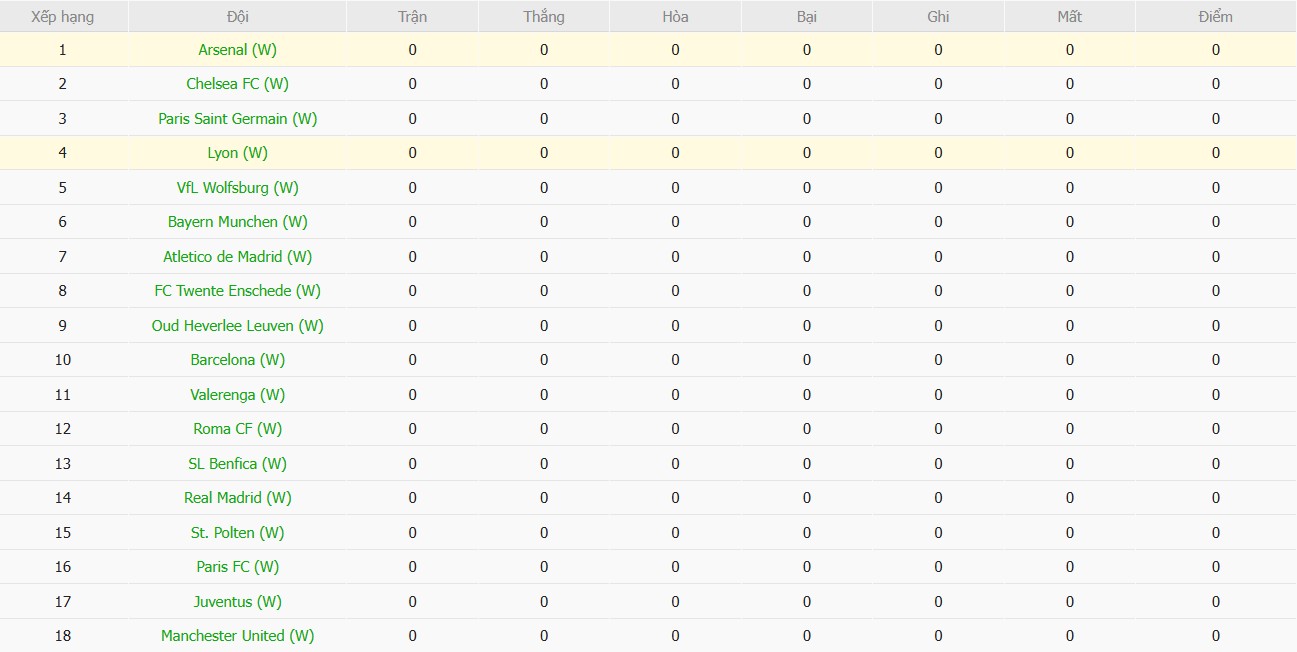Open St. Polten (W) team page

click(x=237, y=533)
